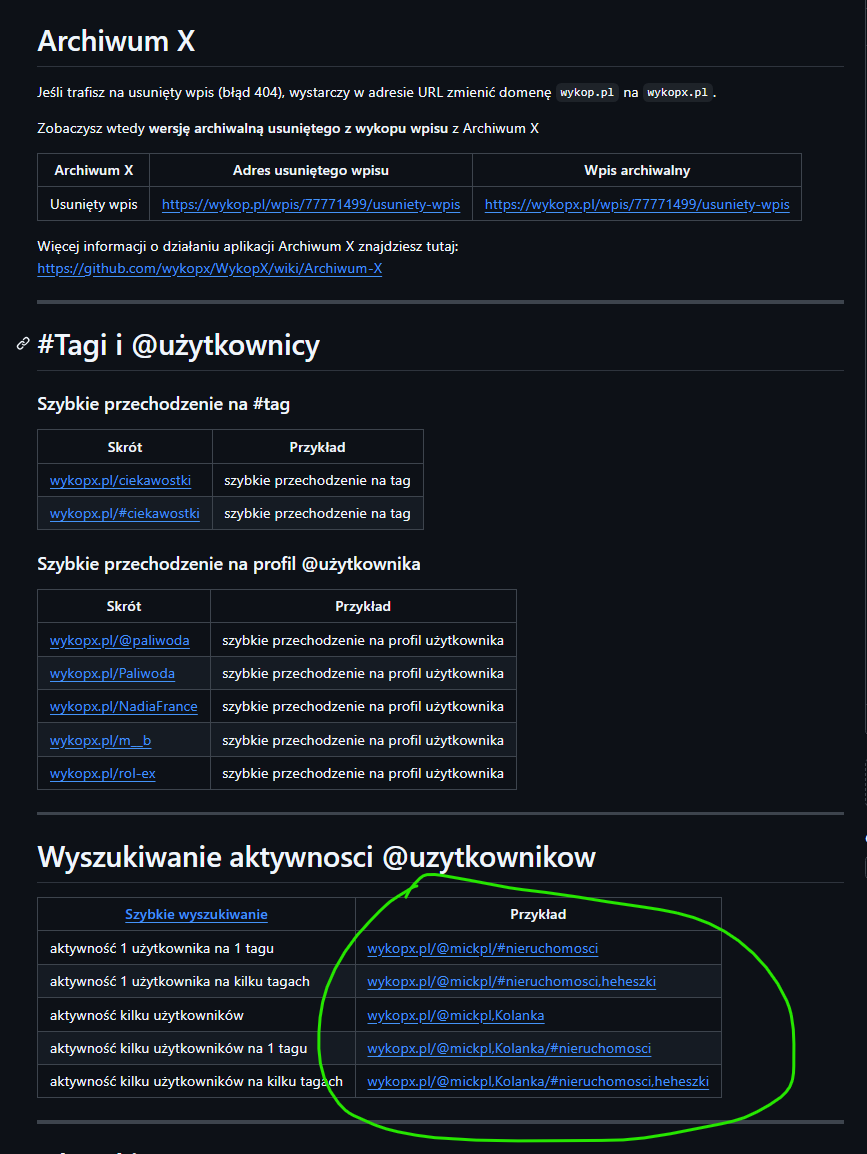Screen dimensions: 867x1154
Task: Open the wykopx.pl/NadiaFrance profile link
Action: (123, 706)
